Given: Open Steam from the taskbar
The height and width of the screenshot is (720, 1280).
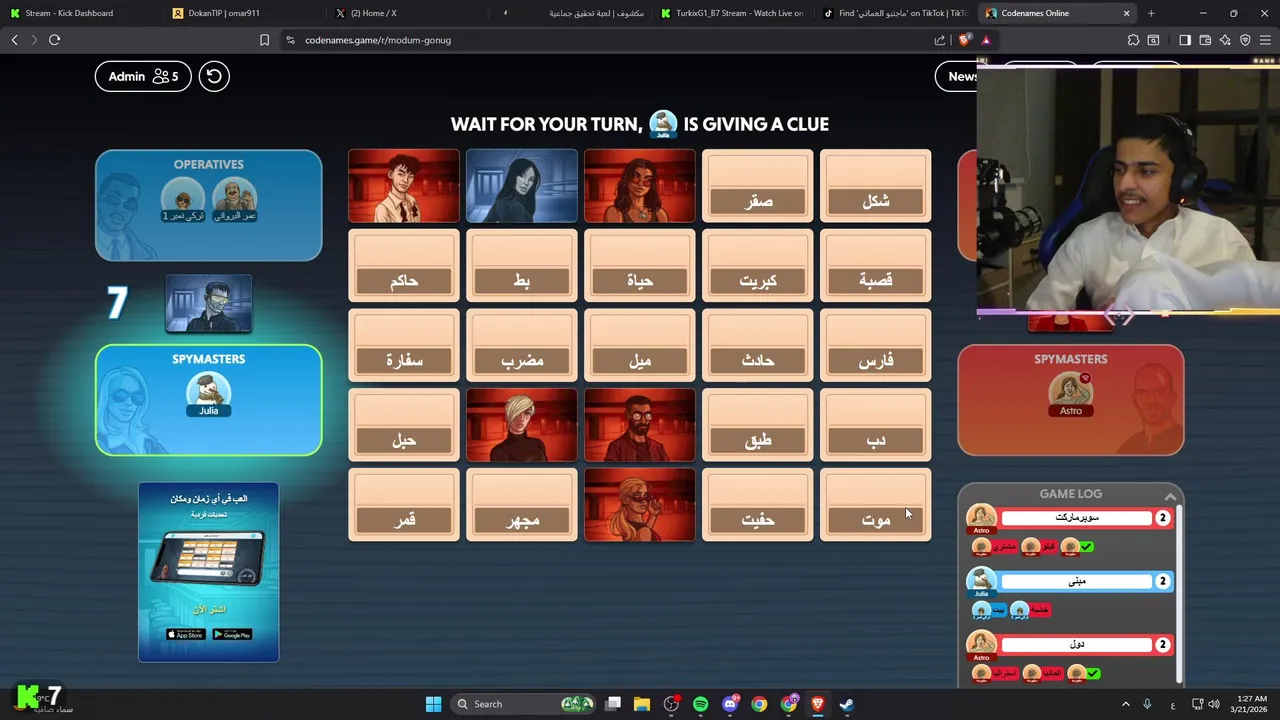Looking at the screenshot, I should (847, 704).
